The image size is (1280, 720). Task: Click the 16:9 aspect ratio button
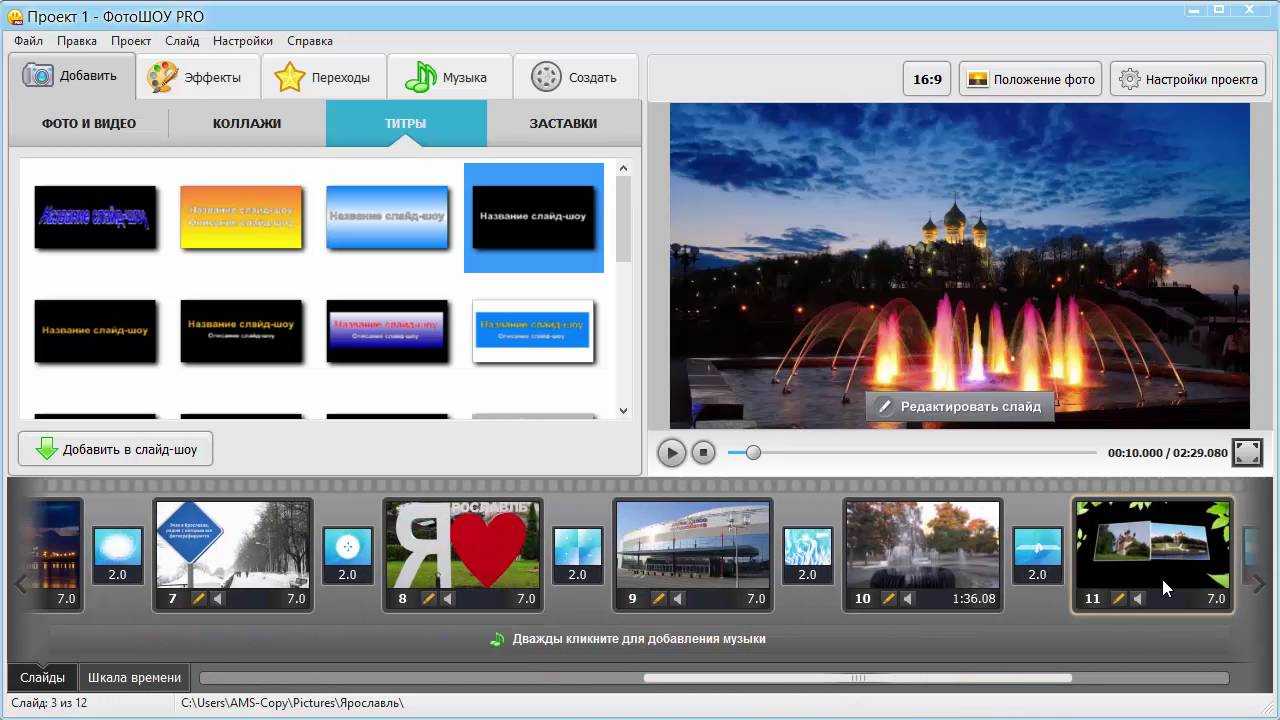click(x=927, y=79)
